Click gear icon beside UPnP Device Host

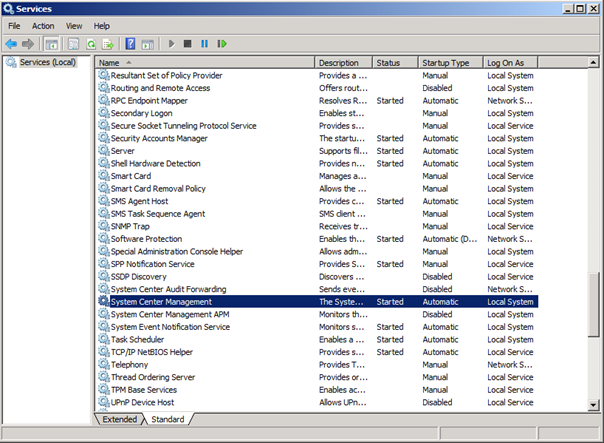click(103, 401)
